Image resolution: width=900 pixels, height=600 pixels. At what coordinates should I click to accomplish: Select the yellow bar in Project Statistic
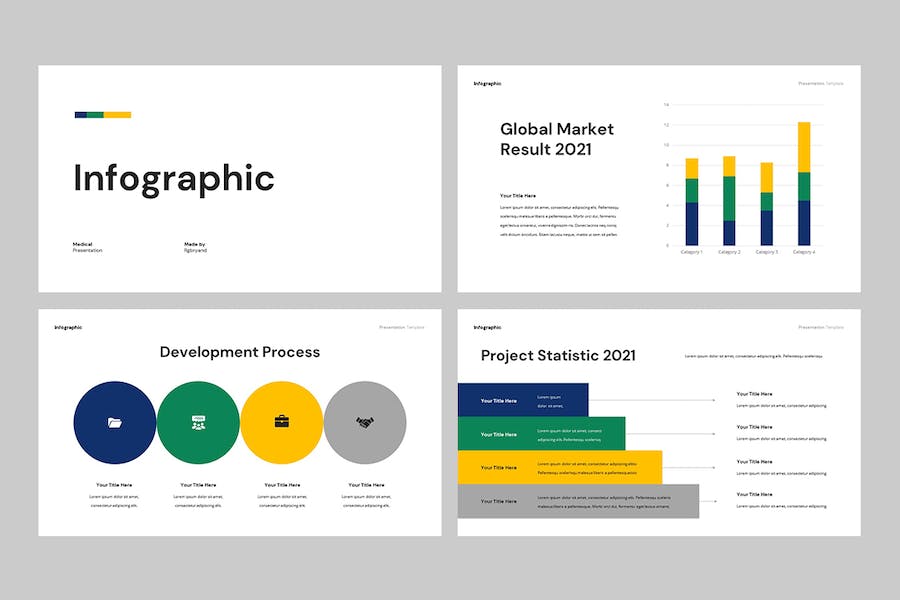[x=560, y=467]
